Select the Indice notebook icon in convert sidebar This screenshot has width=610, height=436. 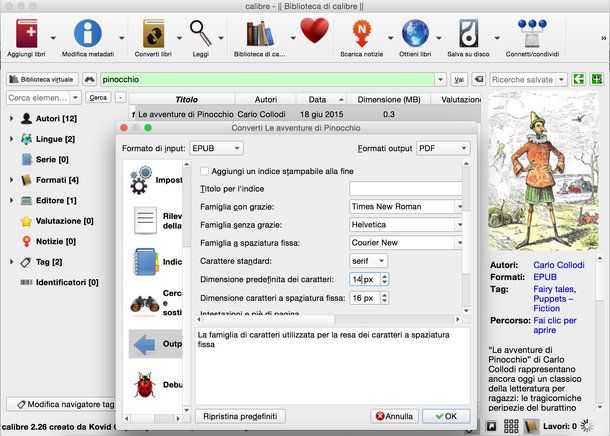(x=145, y=262)
